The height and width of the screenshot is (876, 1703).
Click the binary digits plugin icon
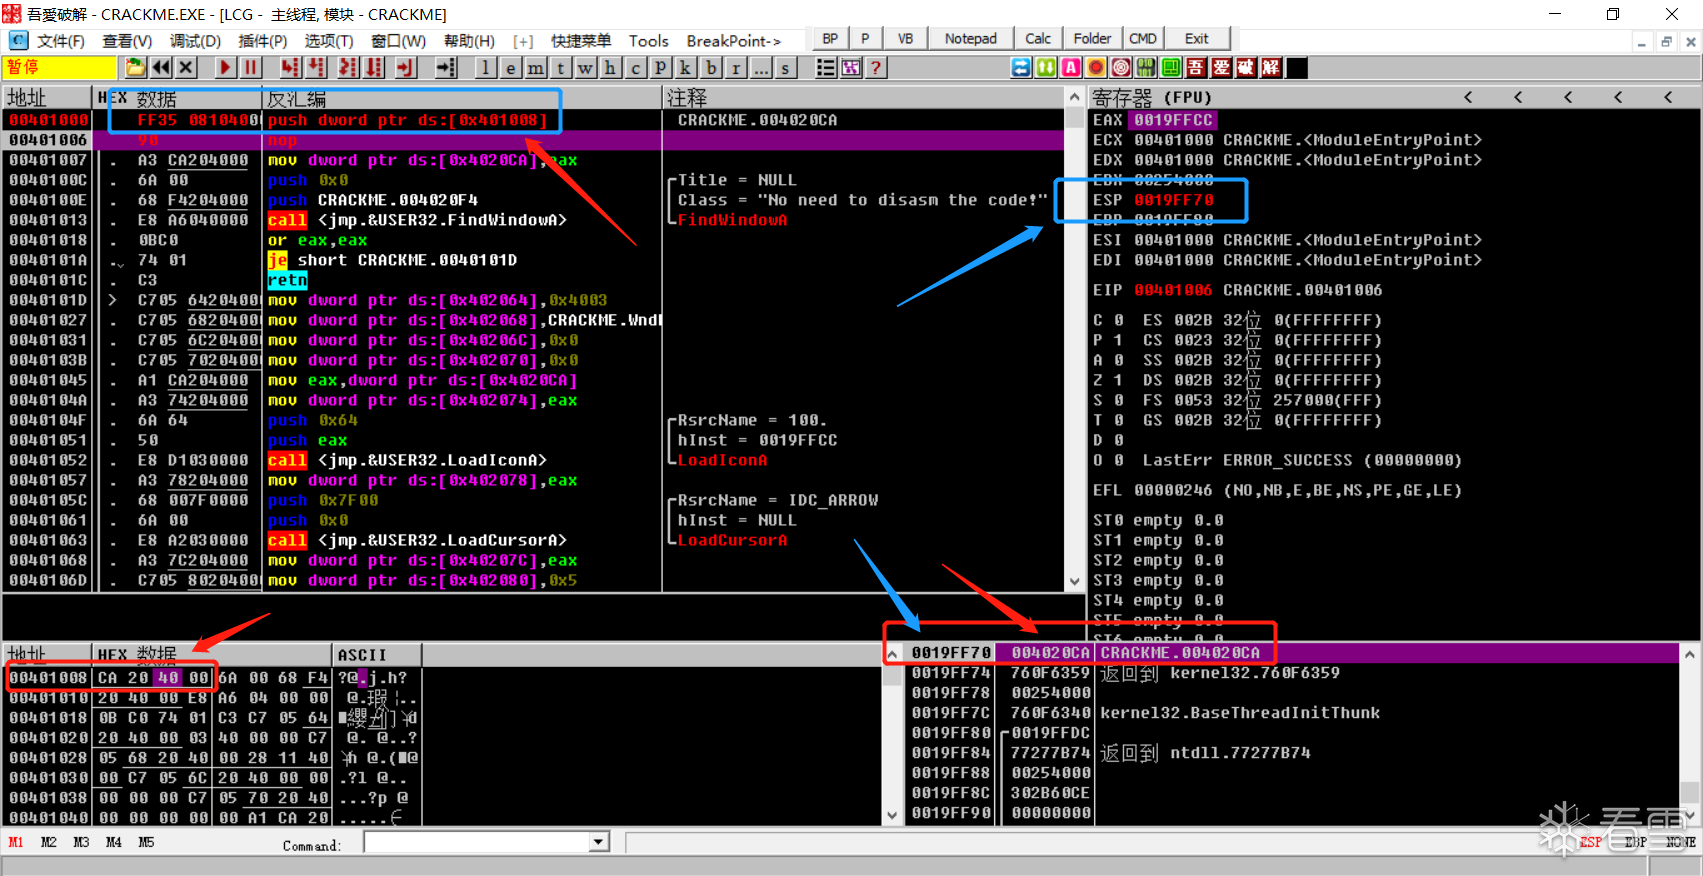[1146, 67]
